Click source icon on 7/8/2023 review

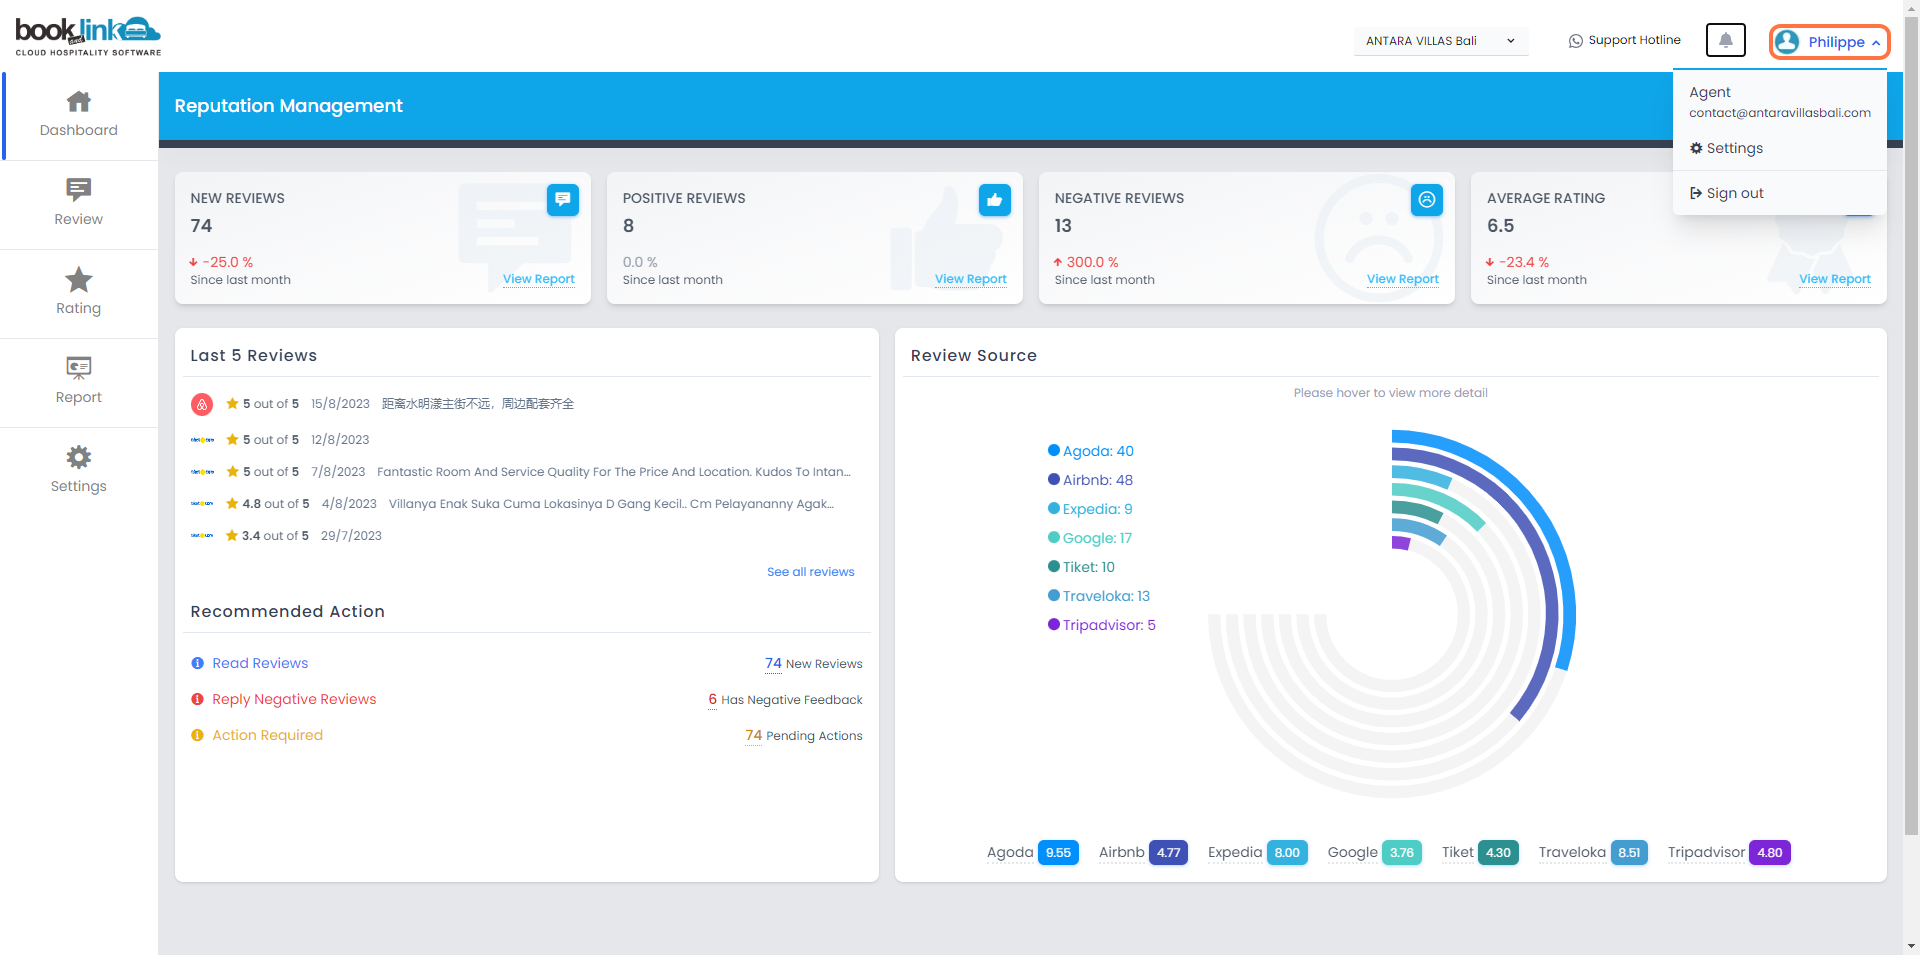pyautogui.click(x=202, y=472)
